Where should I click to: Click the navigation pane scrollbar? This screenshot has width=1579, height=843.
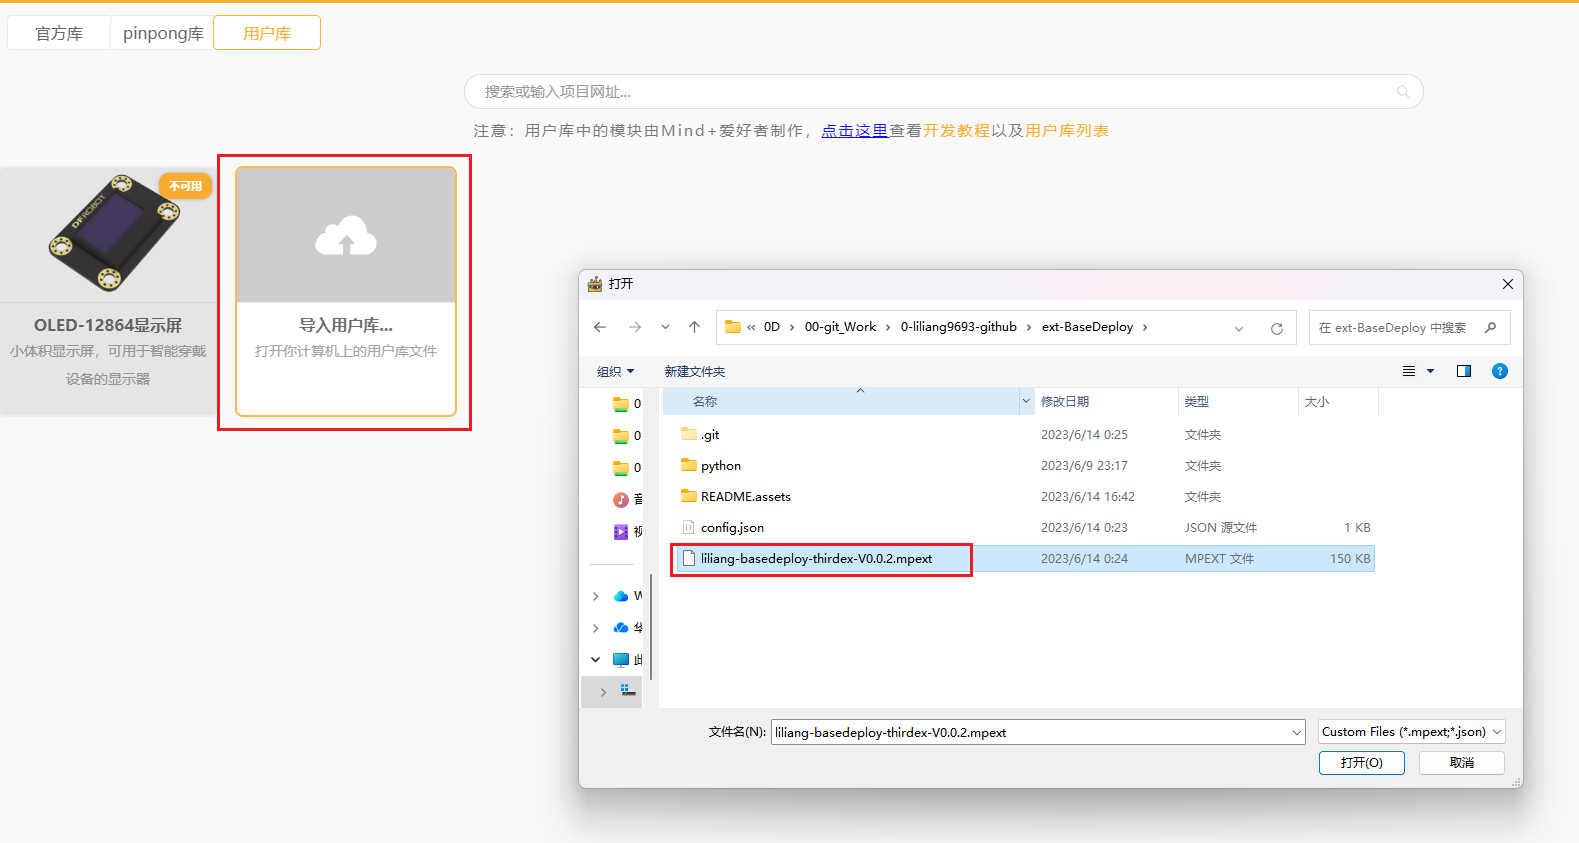point(651,627)
